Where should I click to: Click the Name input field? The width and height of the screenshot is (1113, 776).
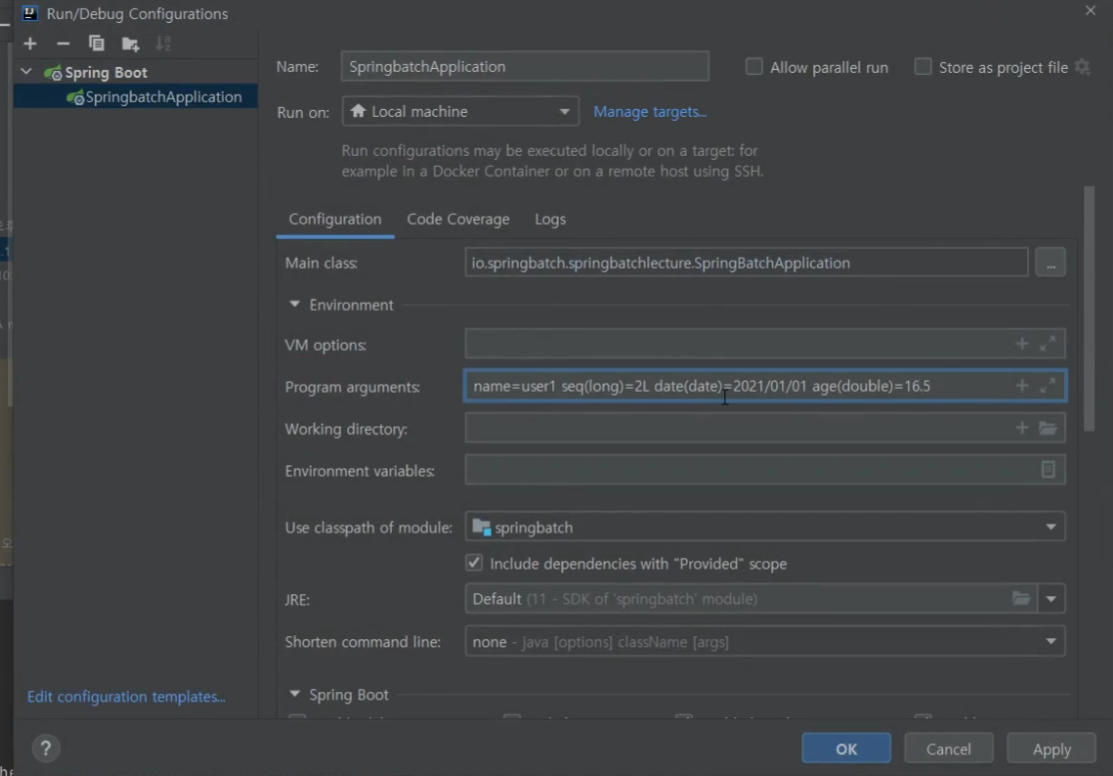pyautogui.click(x=525, y=66)
